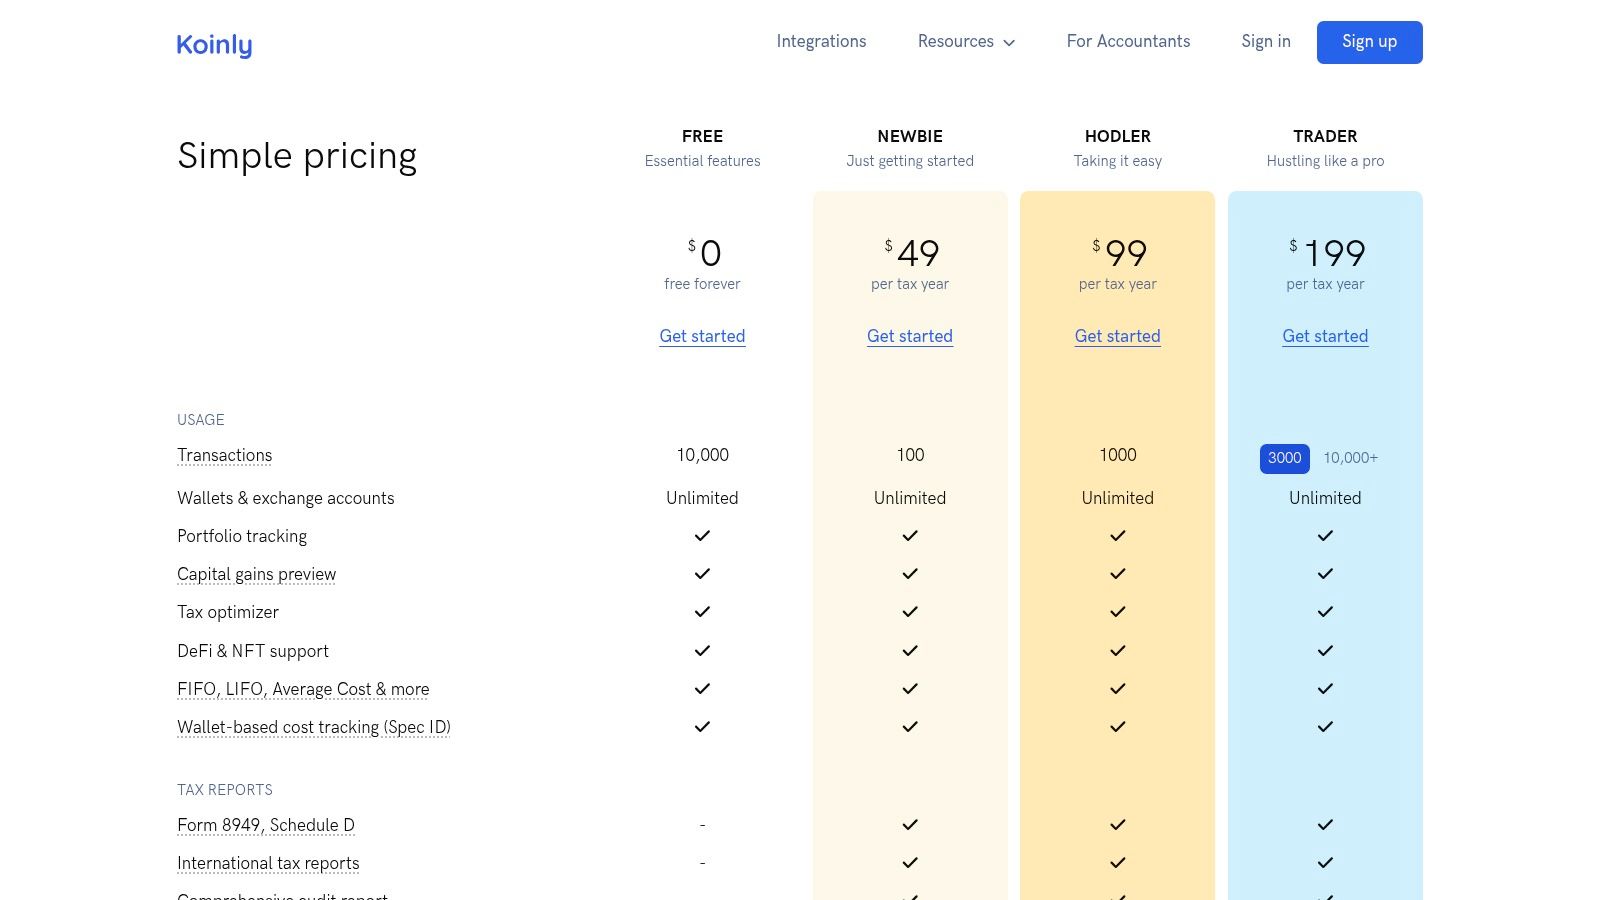Click the Newbie plan FIFO, LIFO row checkmark
Viewport: 1600px width, 900px height.
click(x=910, y=689)
